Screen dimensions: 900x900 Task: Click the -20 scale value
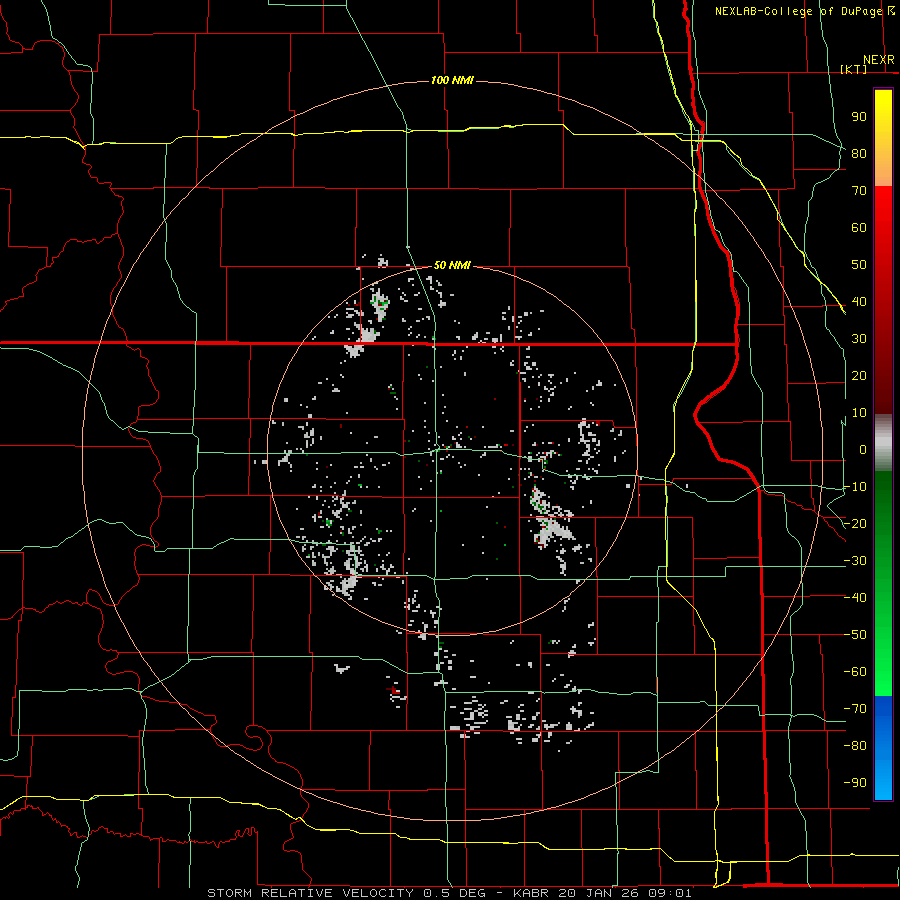pyautogui.click(x=855, y=523)
